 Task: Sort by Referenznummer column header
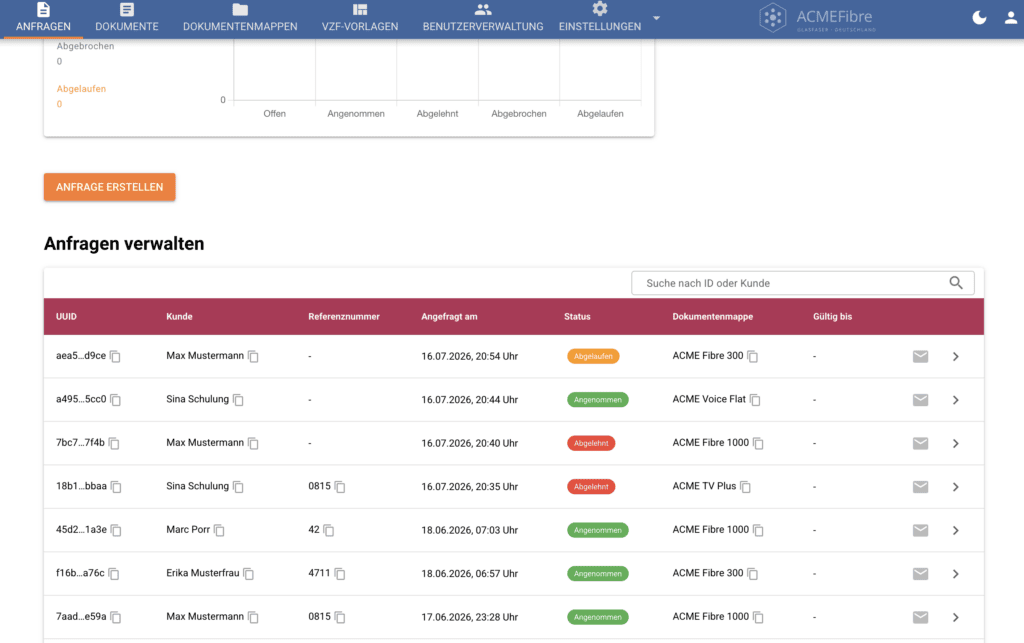tap(344, 317)
